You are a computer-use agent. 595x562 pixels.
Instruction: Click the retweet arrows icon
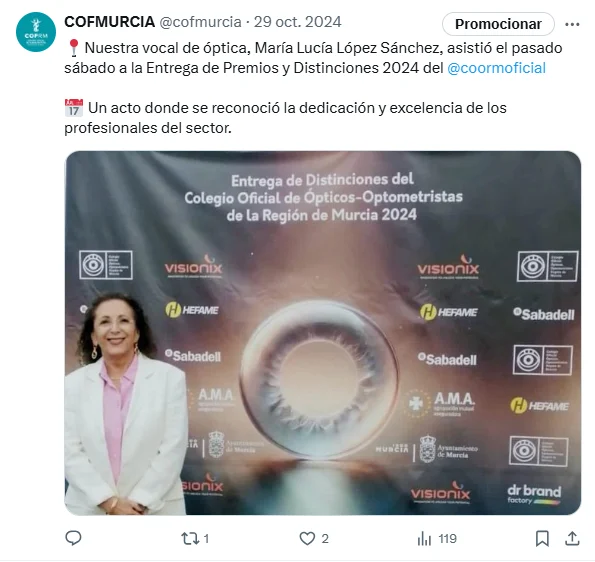tap(189, 538)
